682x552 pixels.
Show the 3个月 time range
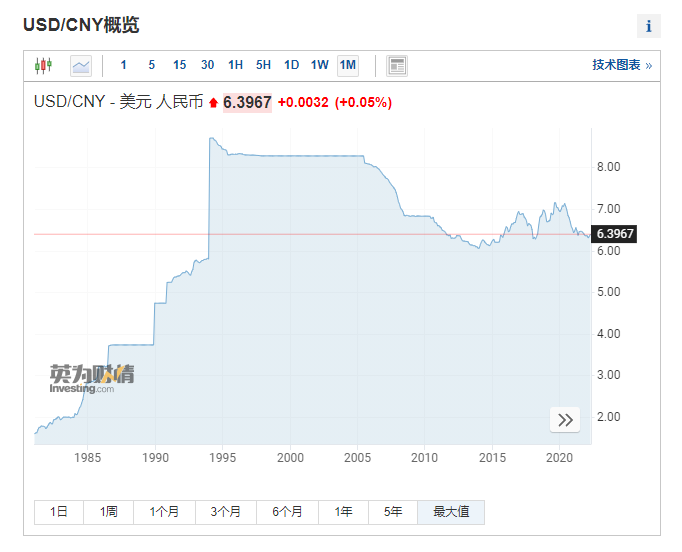pyautogui.click(x=226, y=512)
